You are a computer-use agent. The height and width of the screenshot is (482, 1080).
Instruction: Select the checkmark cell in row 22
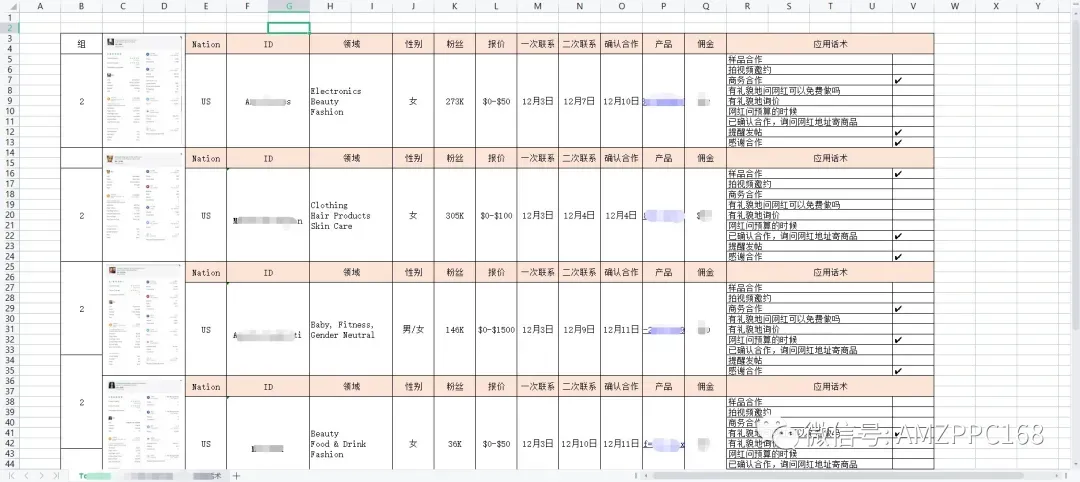pos(913,236)
